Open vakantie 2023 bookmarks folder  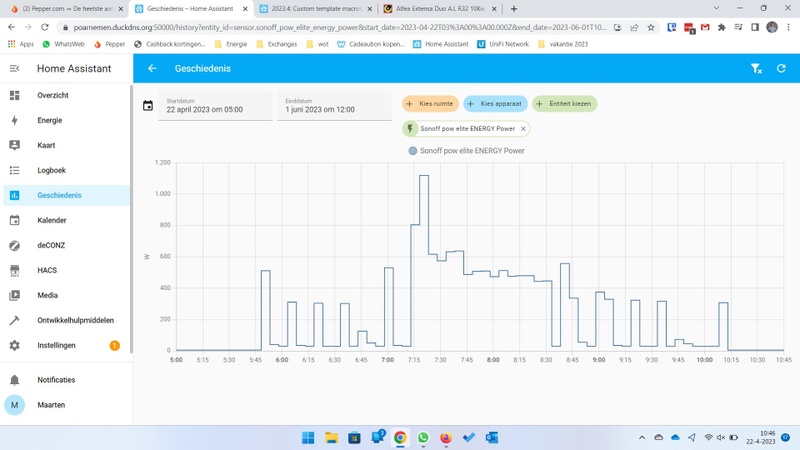click(563, 44)
